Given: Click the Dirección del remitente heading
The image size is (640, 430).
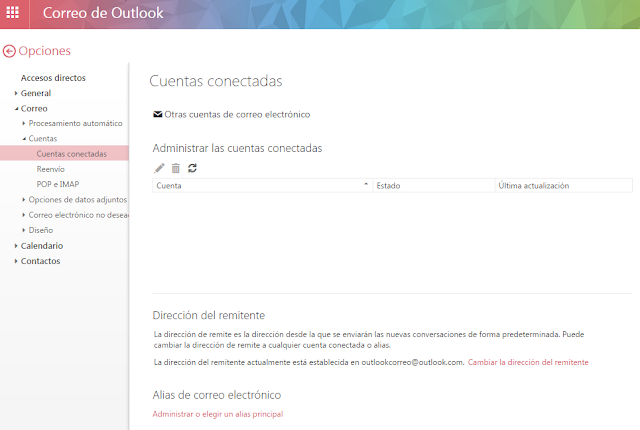Looking at the screenshot, I should (209, 315).
